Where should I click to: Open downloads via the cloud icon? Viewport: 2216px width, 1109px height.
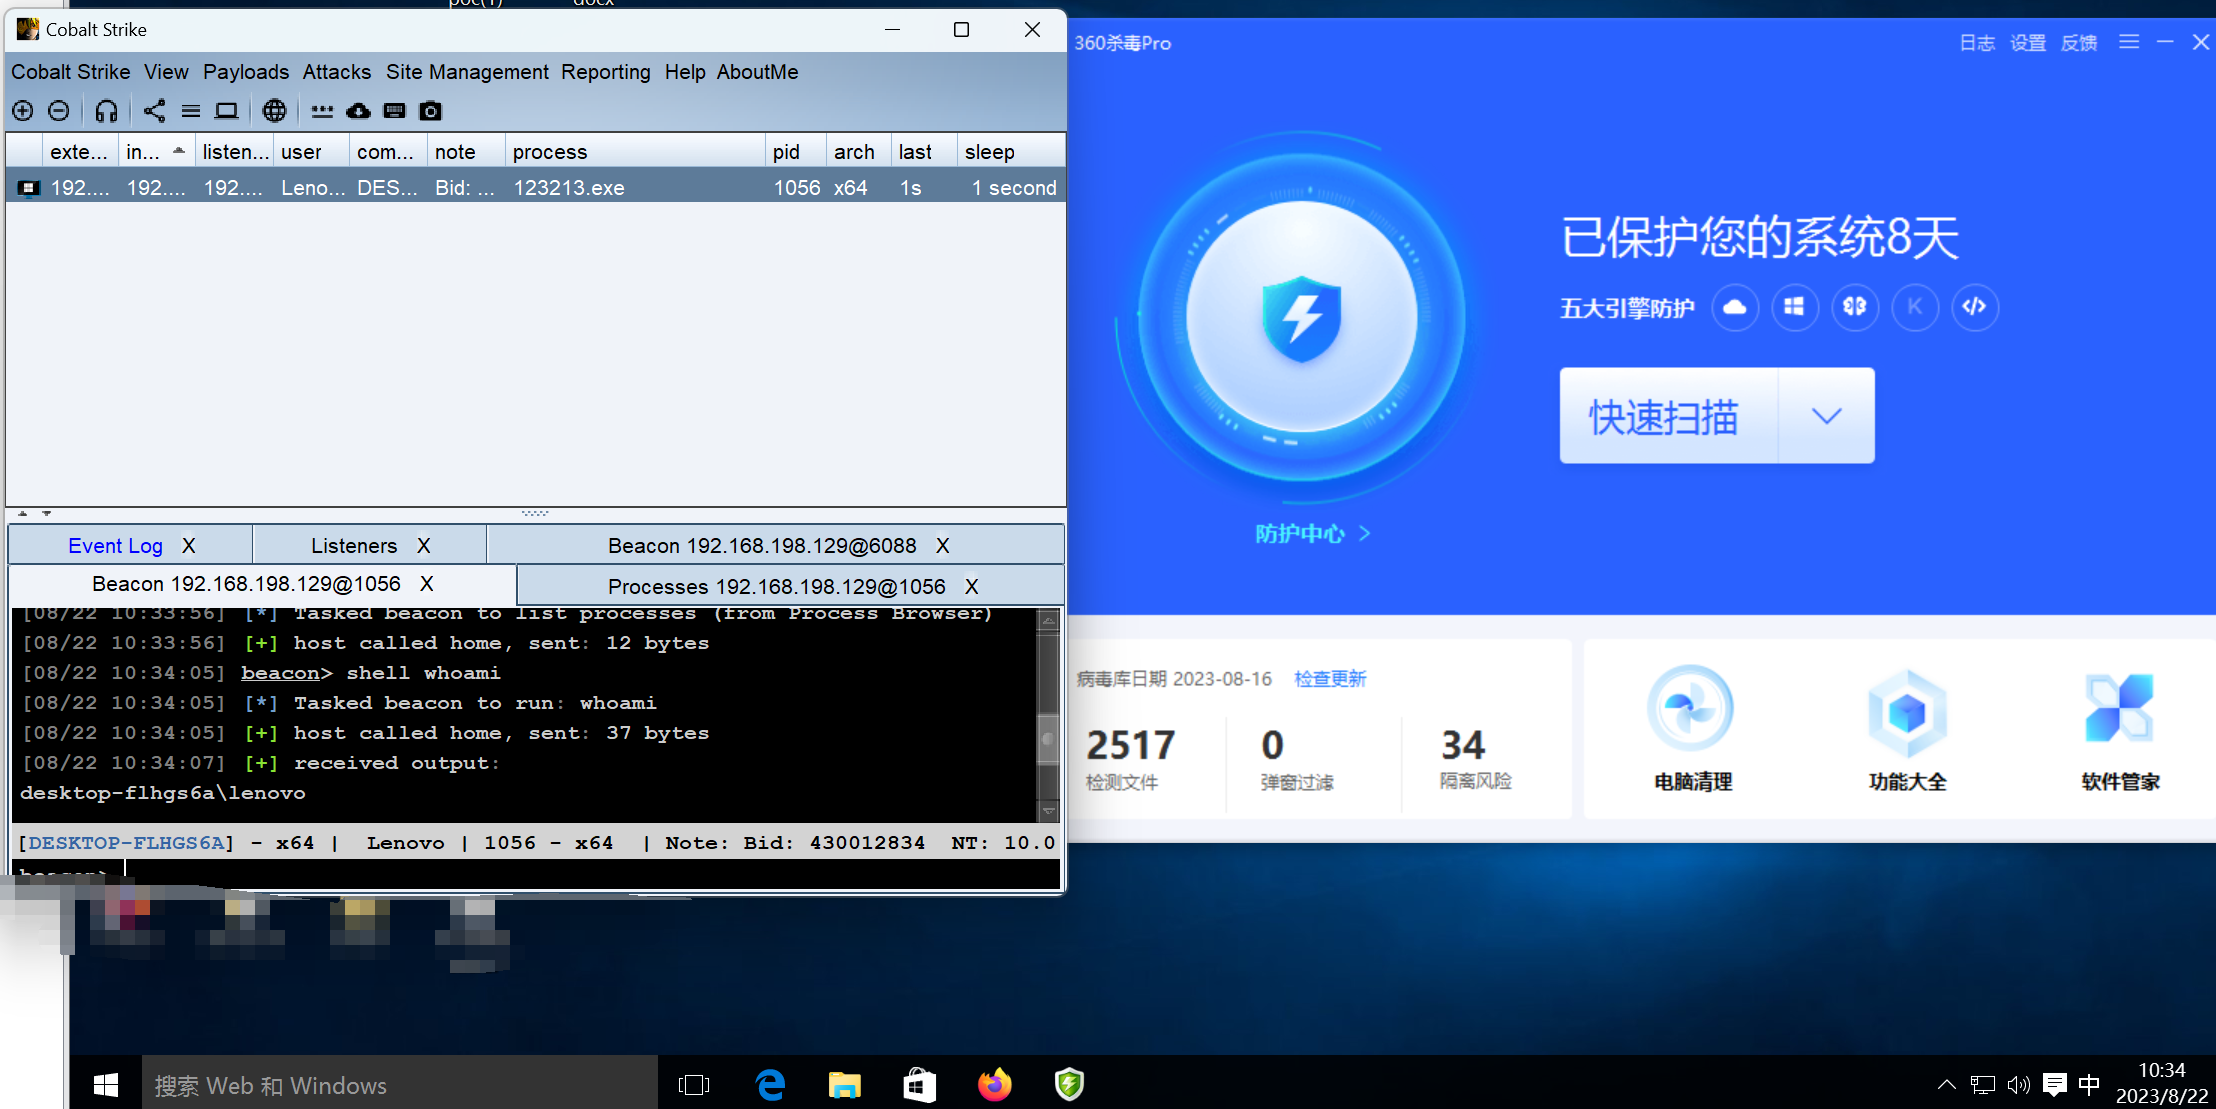coord(358,111)
